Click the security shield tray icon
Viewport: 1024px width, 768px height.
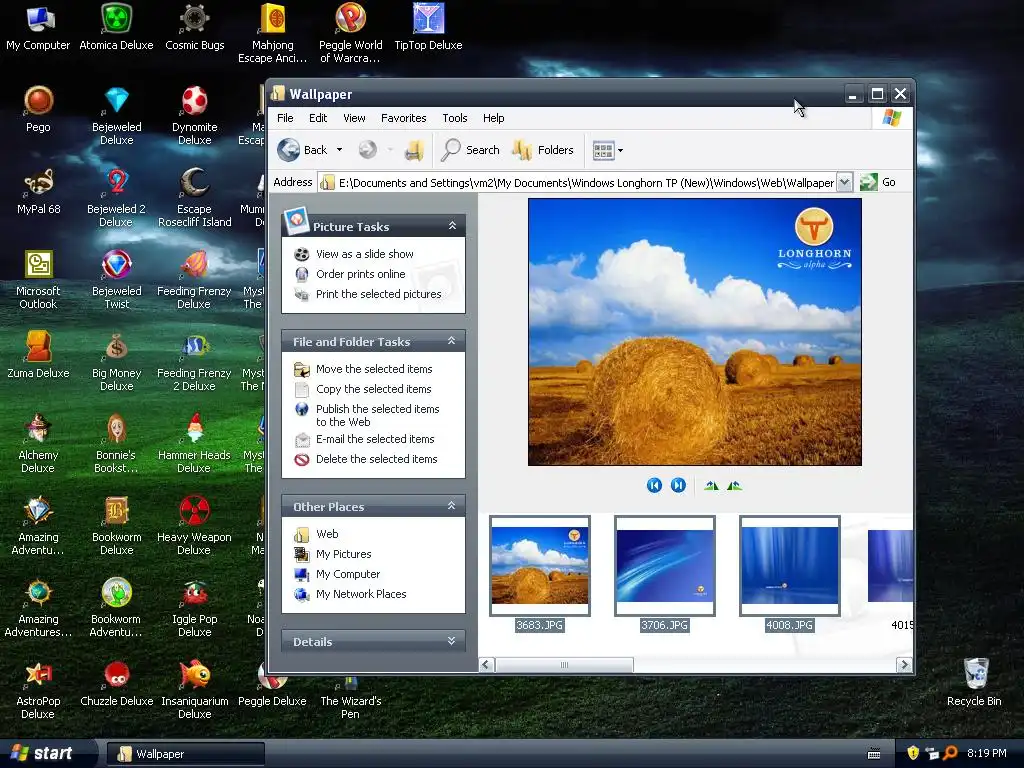[913, 753]
